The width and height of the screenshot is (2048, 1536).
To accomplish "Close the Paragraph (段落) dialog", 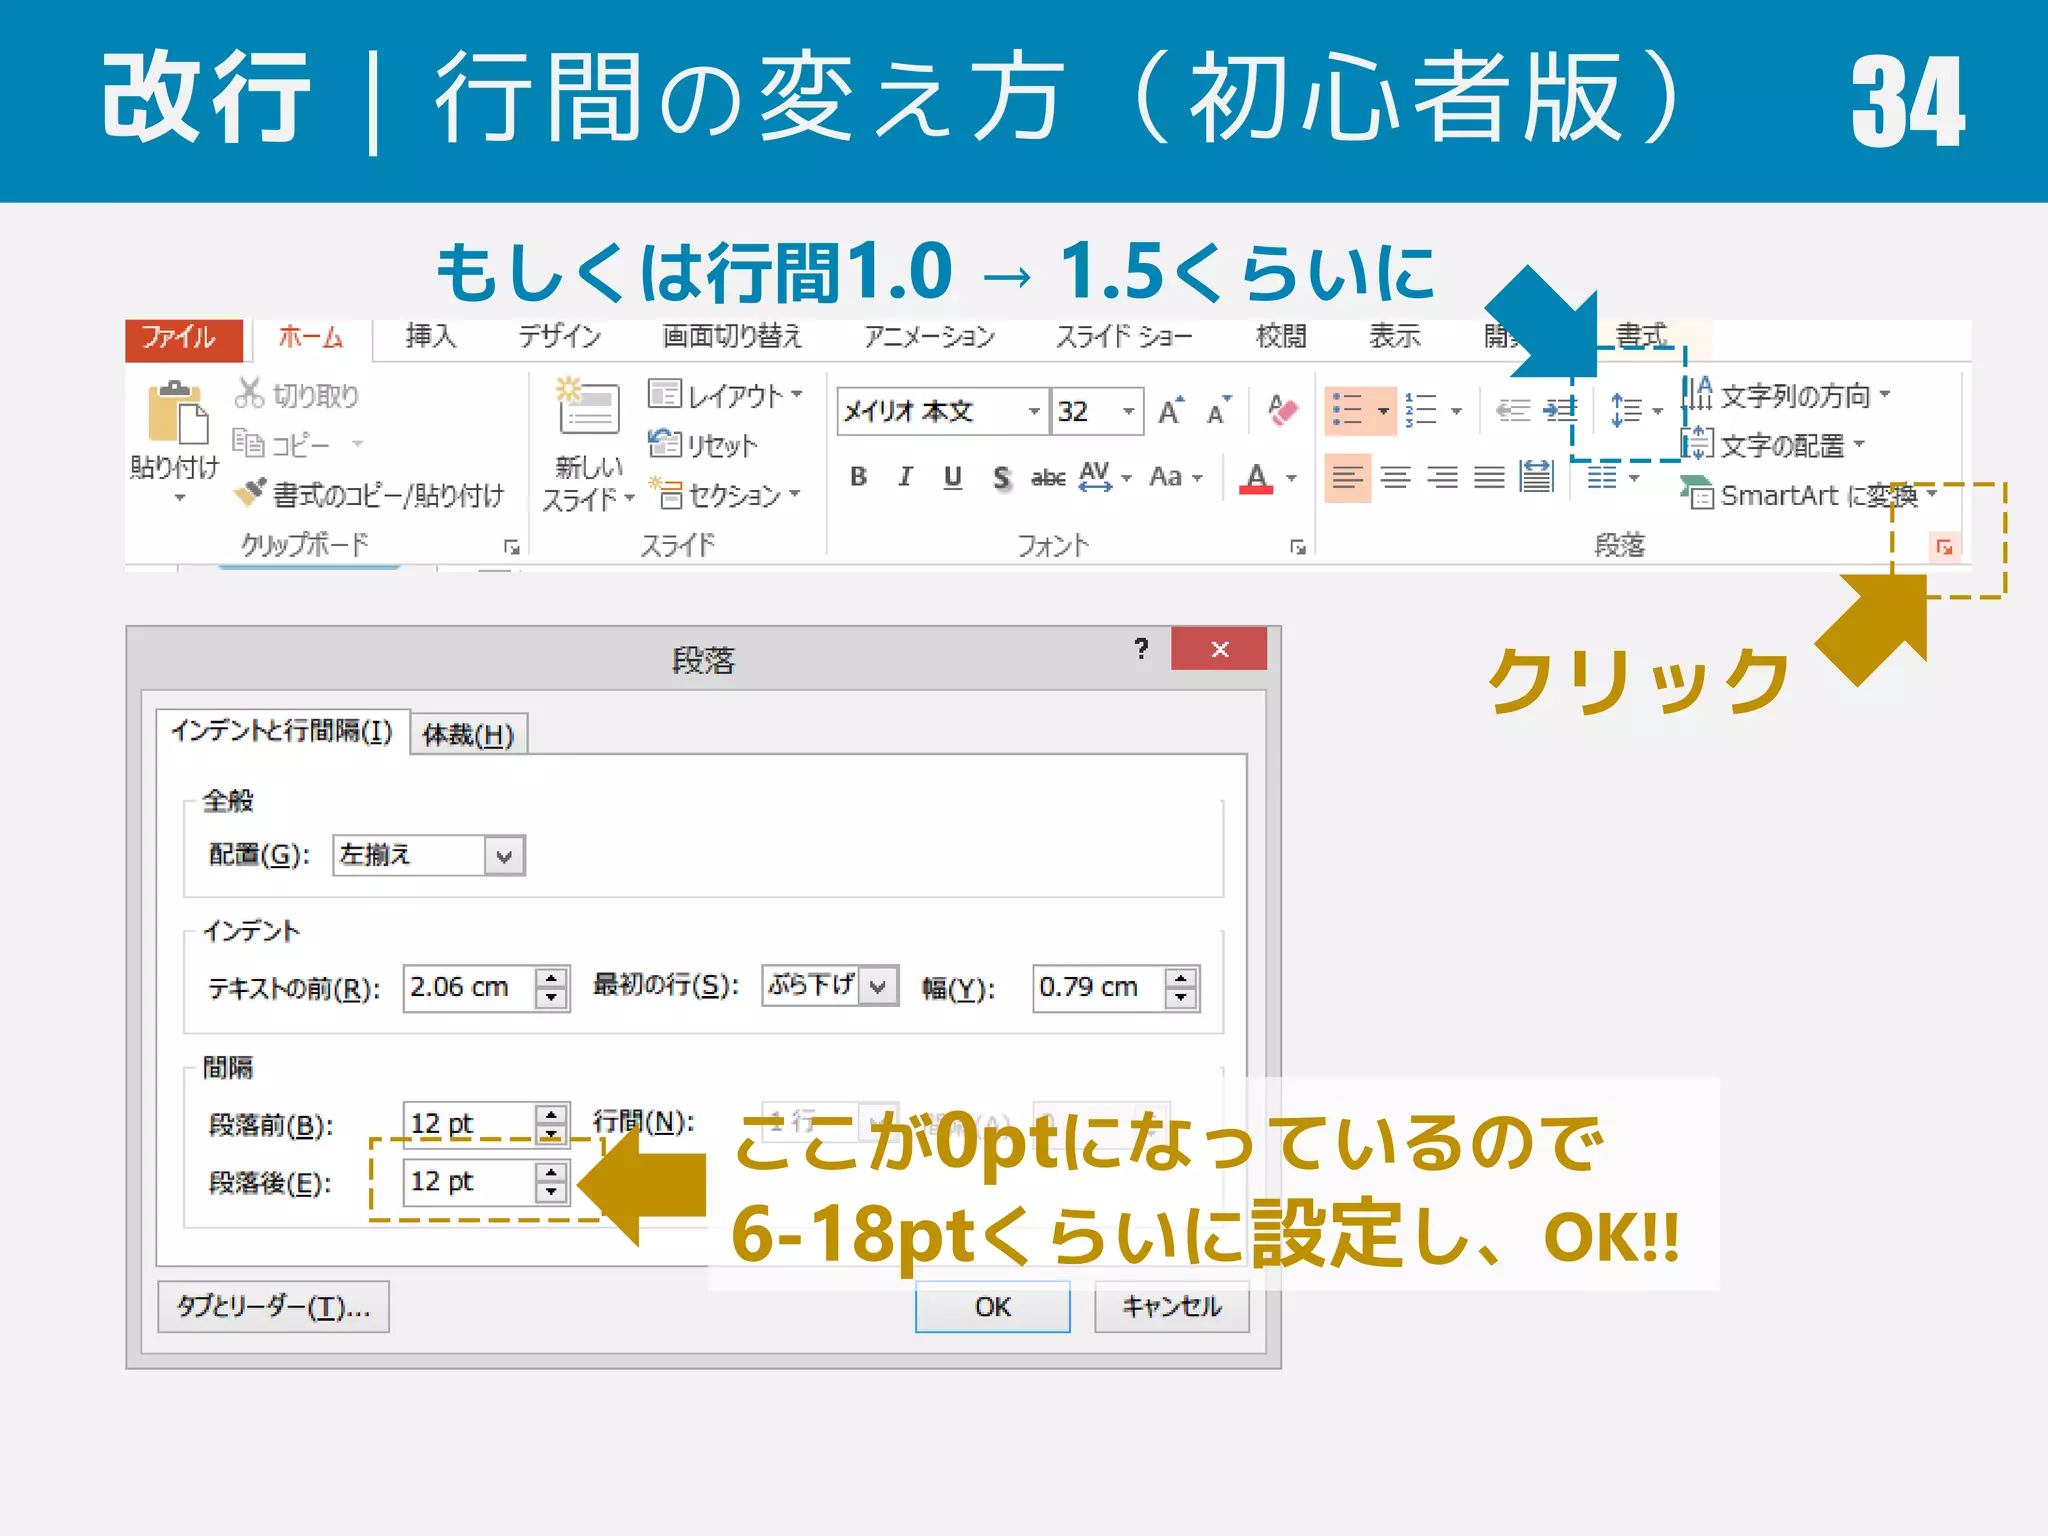I will [1219, 649].
